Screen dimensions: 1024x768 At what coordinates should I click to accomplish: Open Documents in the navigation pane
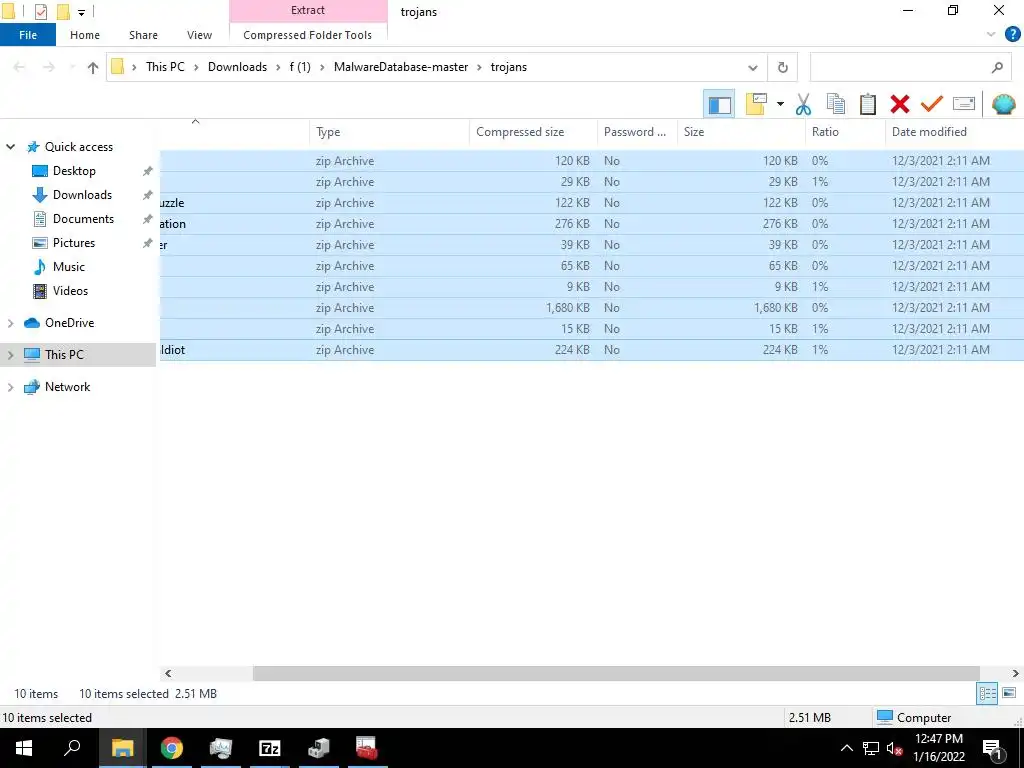[x=83, y=219]
